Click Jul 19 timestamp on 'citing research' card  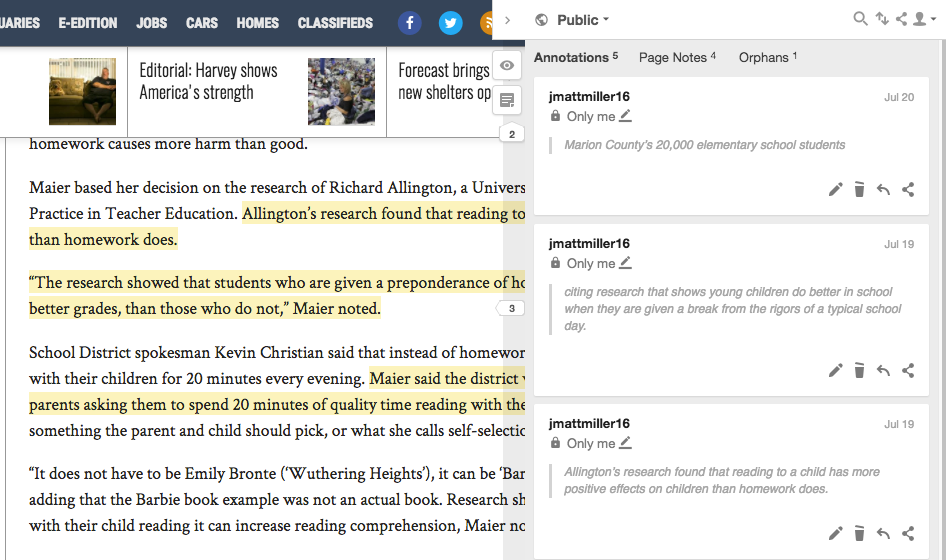(x=899, y=244)
